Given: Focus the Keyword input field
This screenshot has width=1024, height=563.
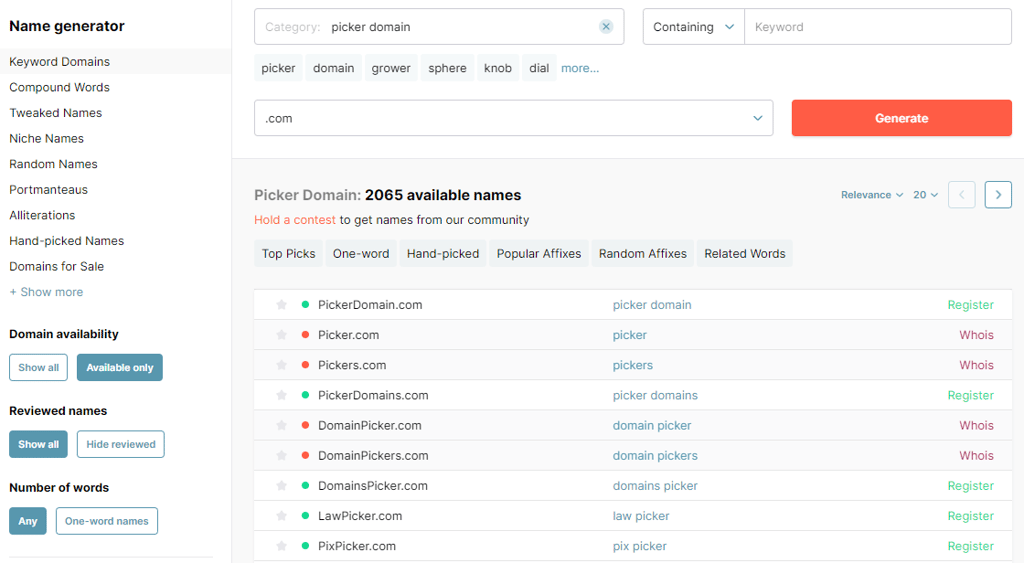Looking at the screenshot, I should (878, 27).
